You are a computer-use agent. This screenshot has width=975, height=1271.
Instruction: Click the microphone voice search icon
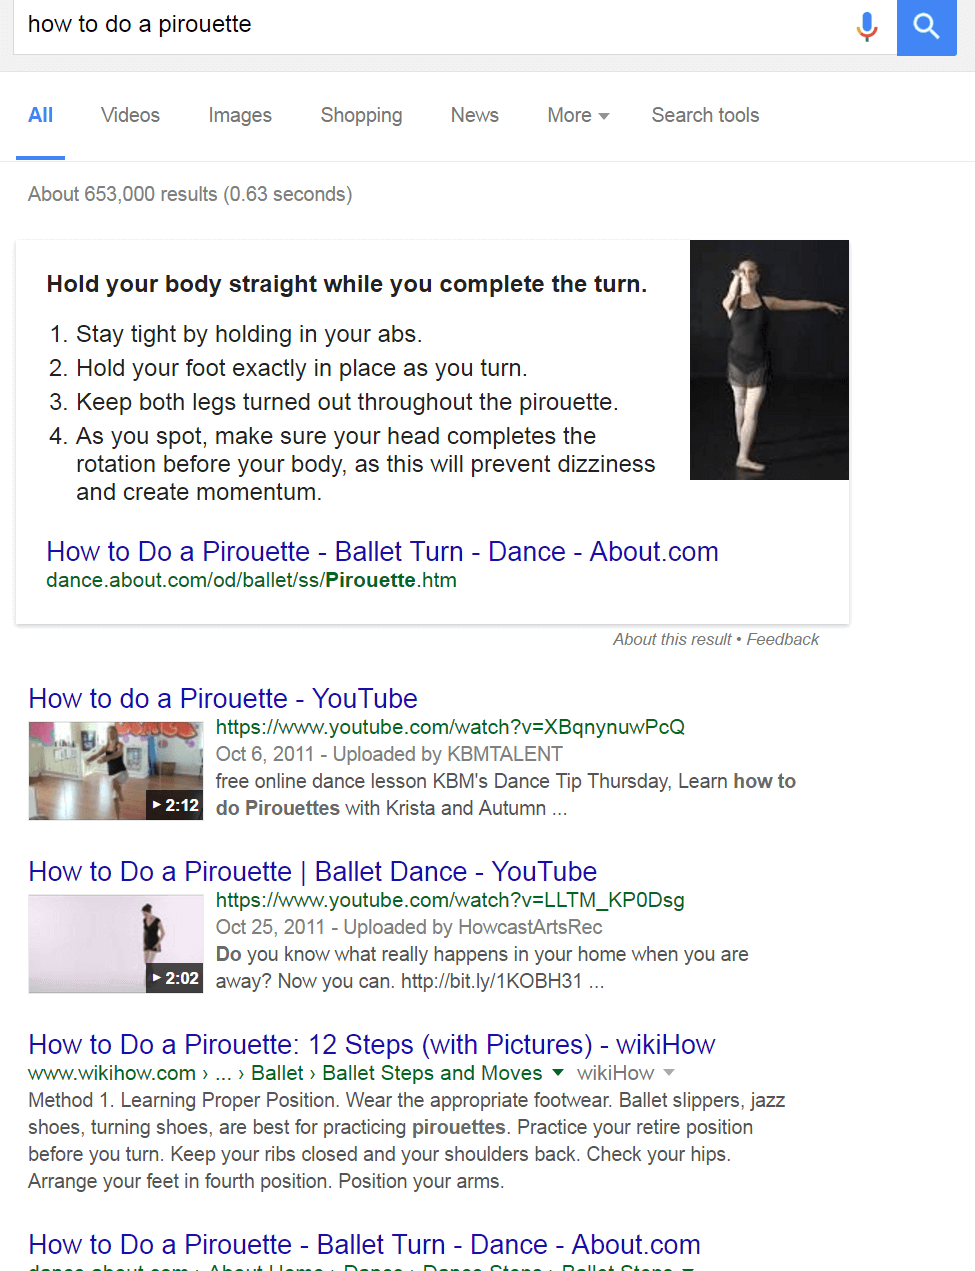tap(867, 26)
